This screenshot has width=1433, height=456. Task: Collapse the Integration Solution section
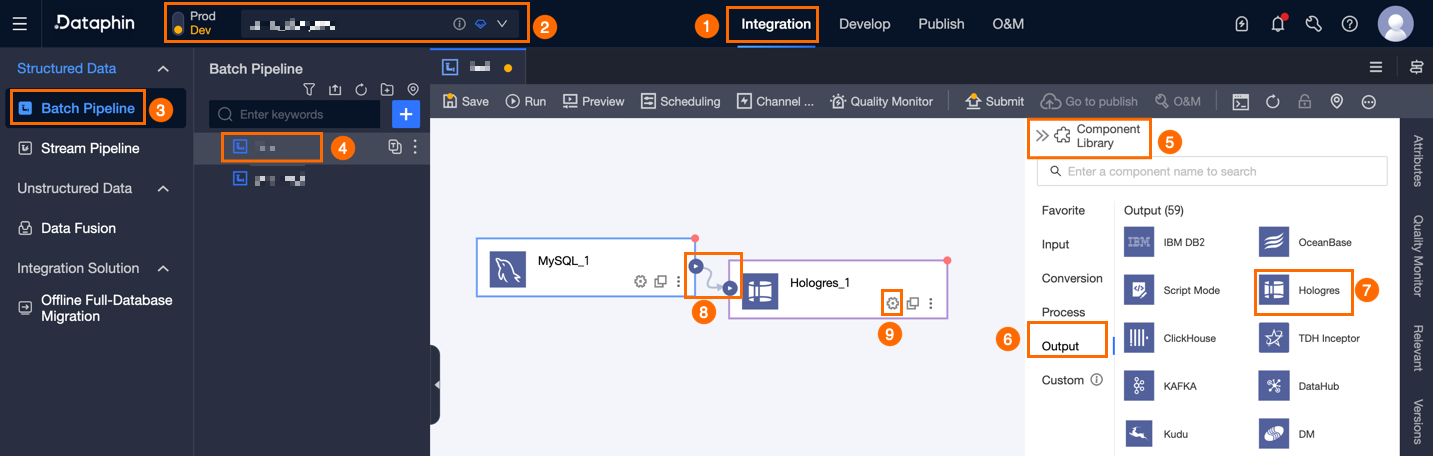[163, 268]
